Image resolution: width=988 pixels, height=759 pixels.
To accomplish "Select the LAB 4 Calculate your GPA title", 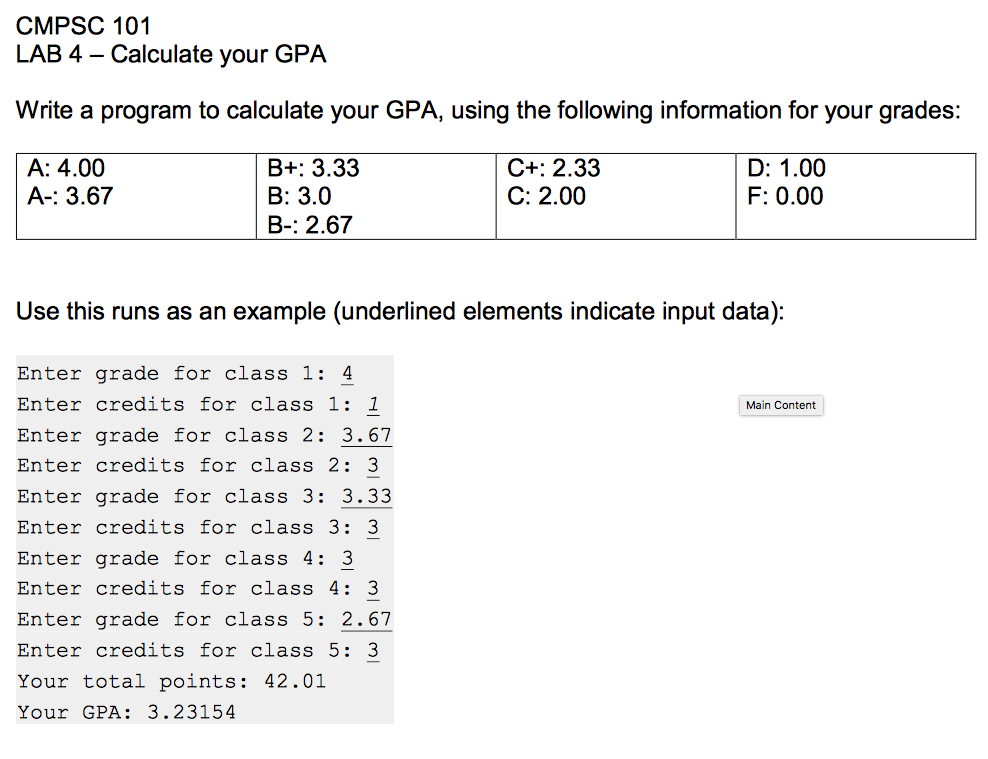I will coord(171,54).
